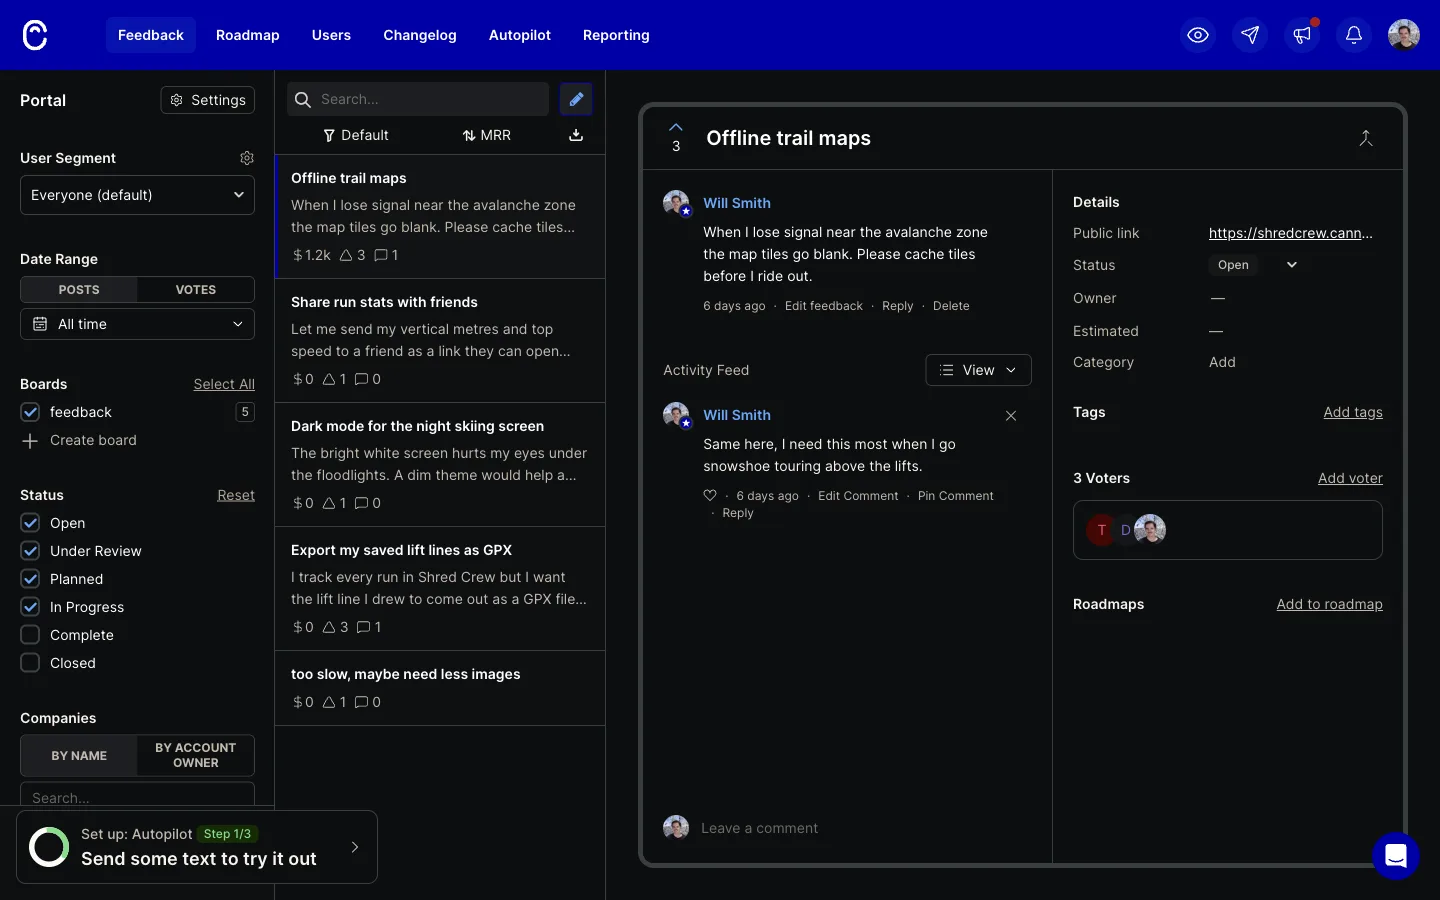This screenshot has width=1440, height=900.
Task: Click the Canny logo in the header
Action: point(35,35)
